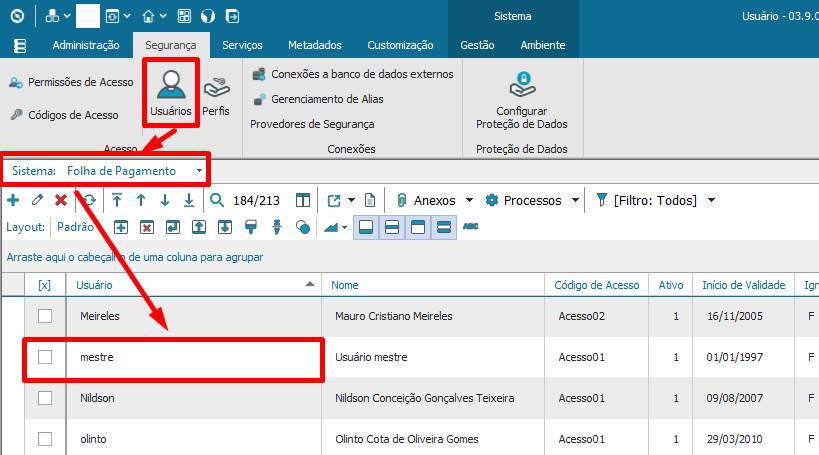
Task: Toggle the split panel view button
Action: coord(392,227)
